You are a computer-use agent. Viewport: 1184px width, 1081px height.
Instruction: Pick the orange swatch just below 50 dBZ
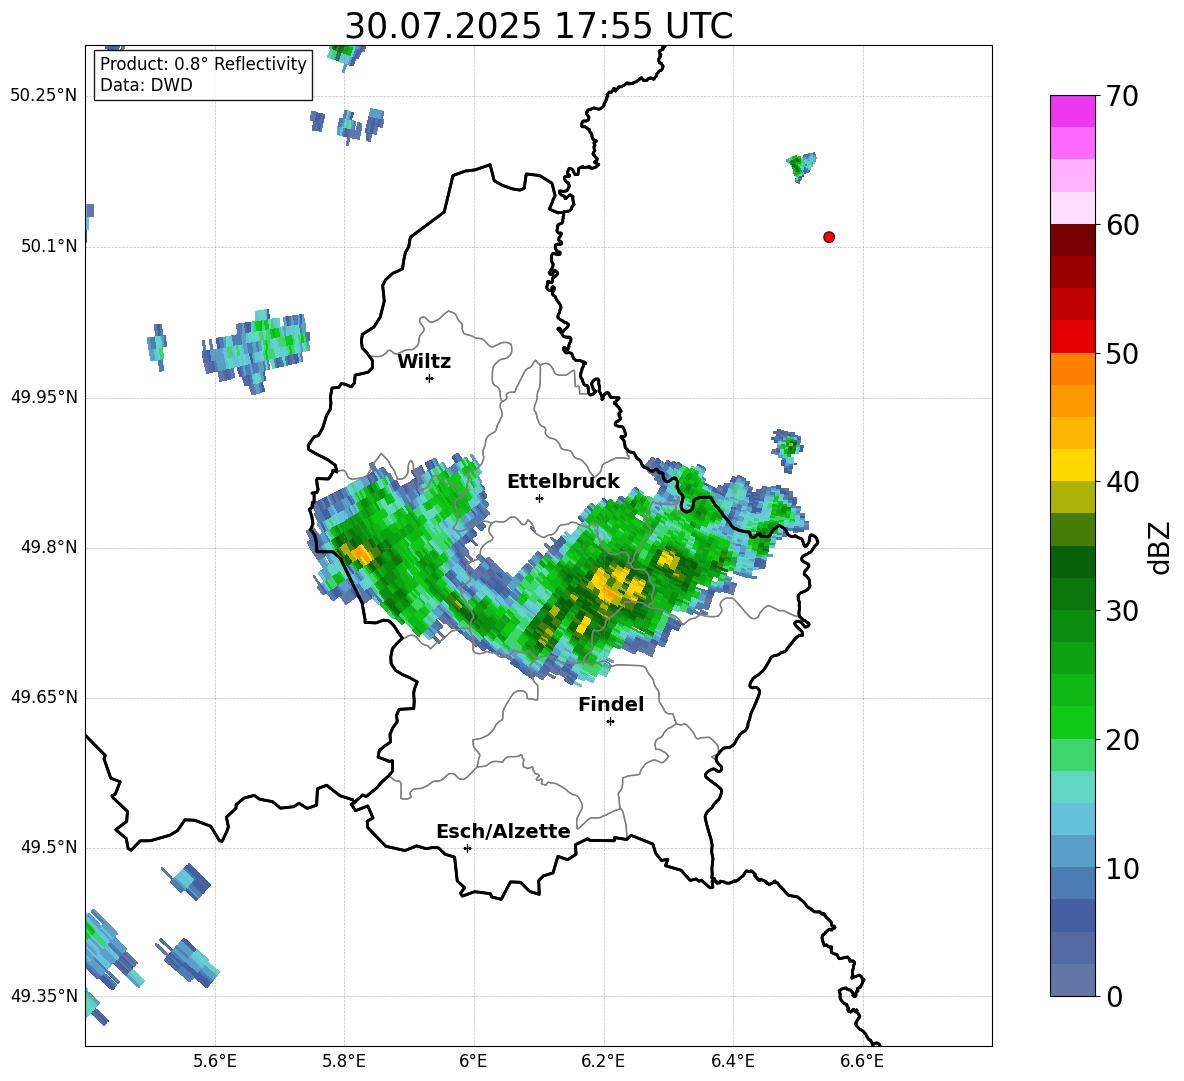point(1072,368)
